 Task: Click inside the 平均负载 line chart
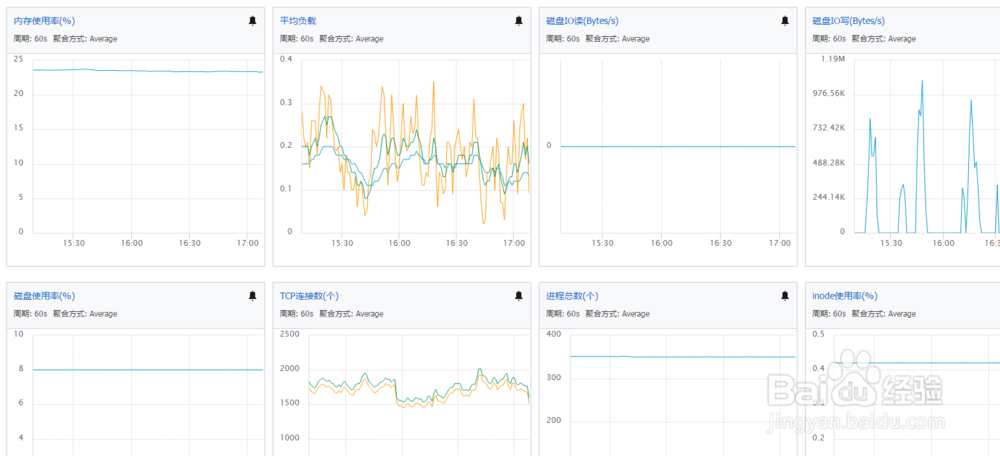coord(415,150)
